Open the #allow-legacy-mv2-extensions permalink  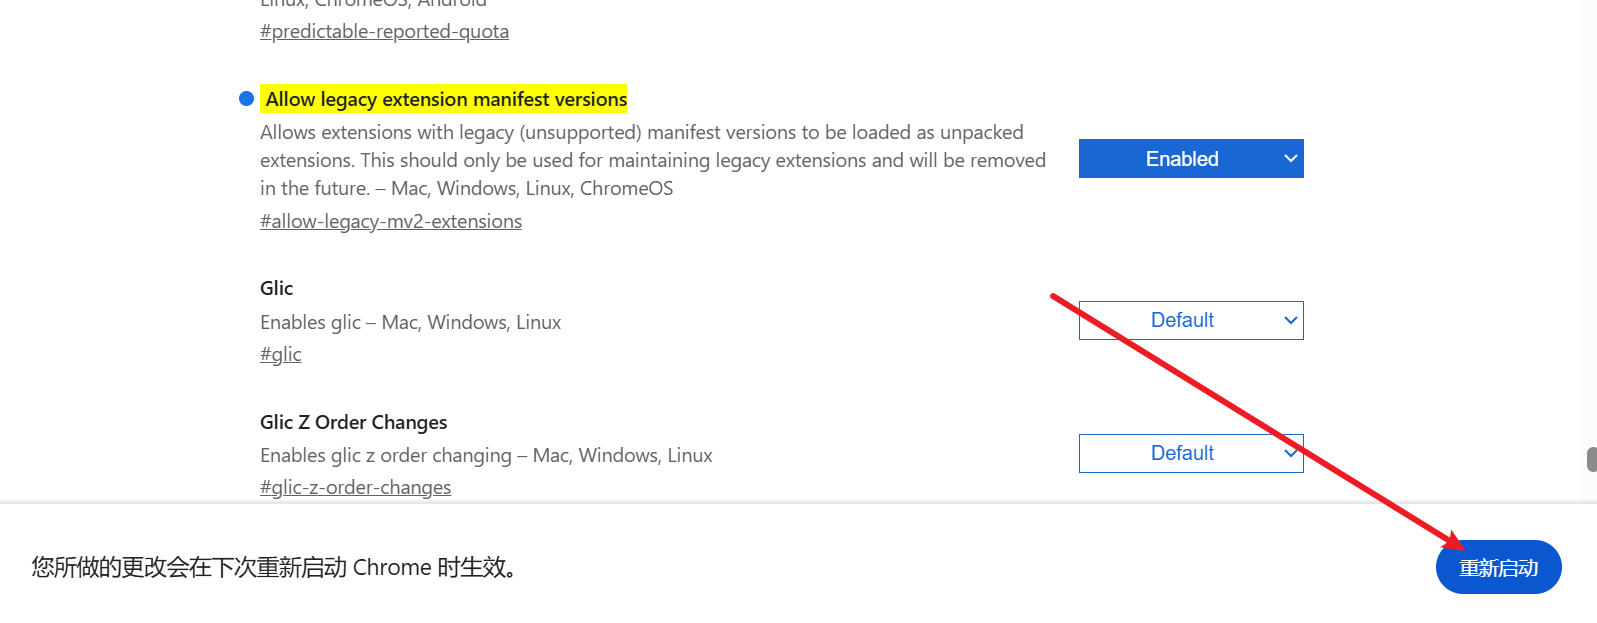tap(391, 220)
